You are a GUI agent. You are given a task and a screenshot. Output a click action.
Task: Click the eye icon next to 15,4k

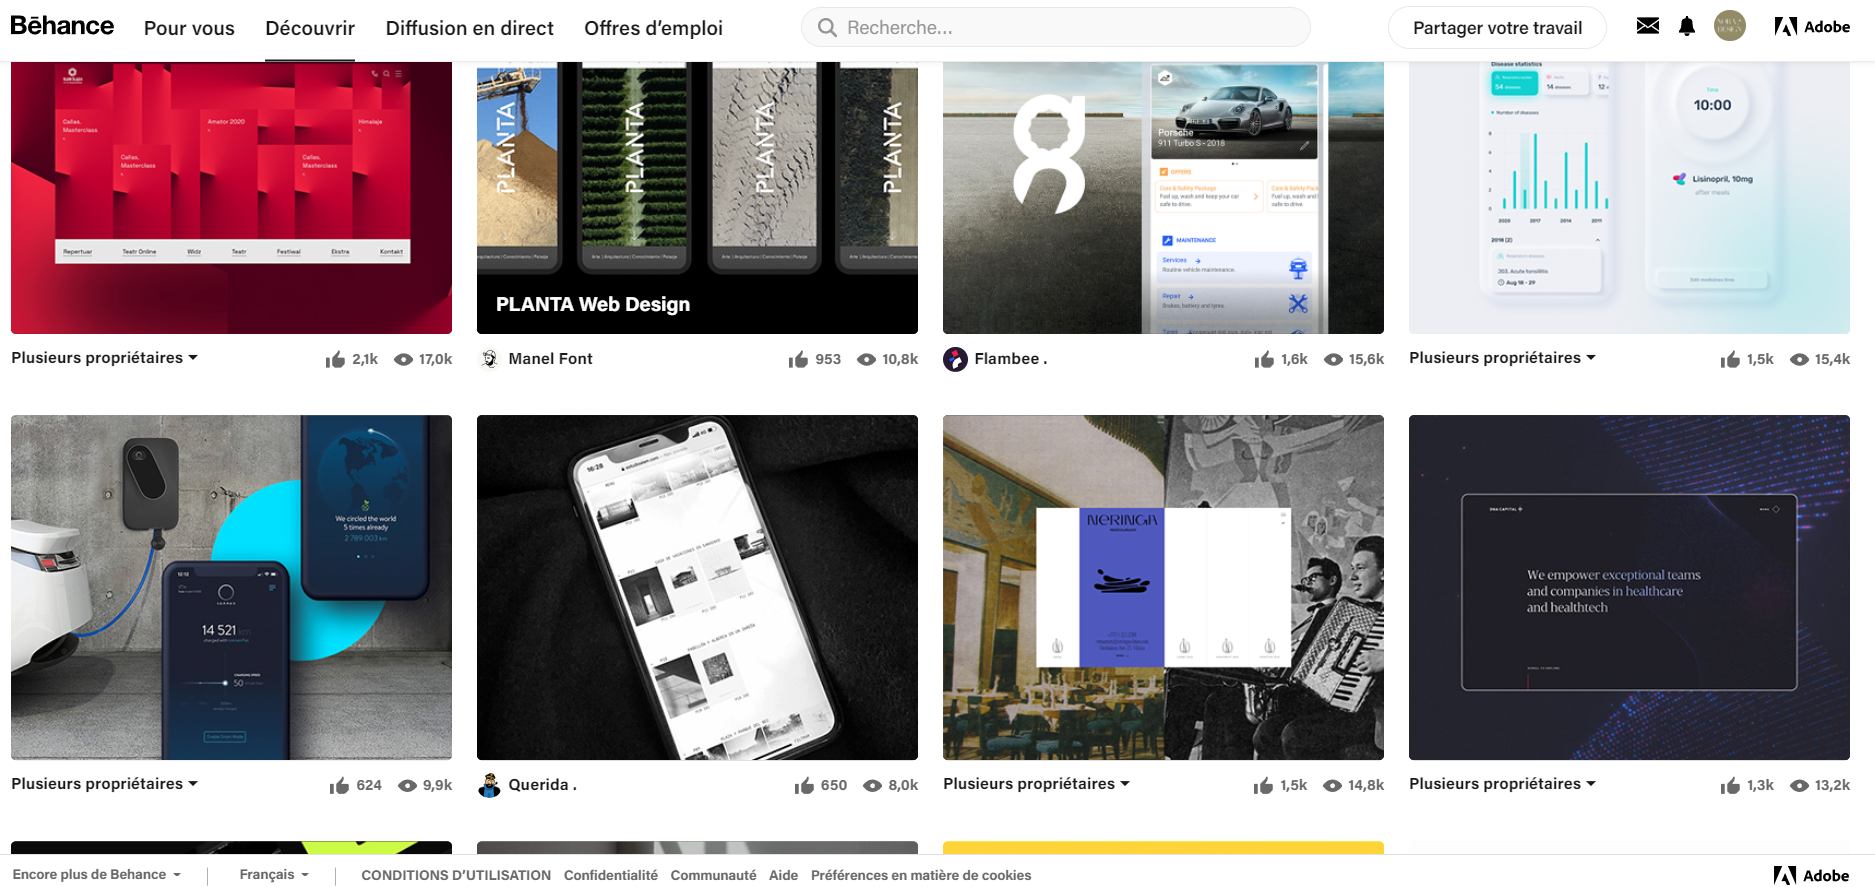(x=1799, y=359)
